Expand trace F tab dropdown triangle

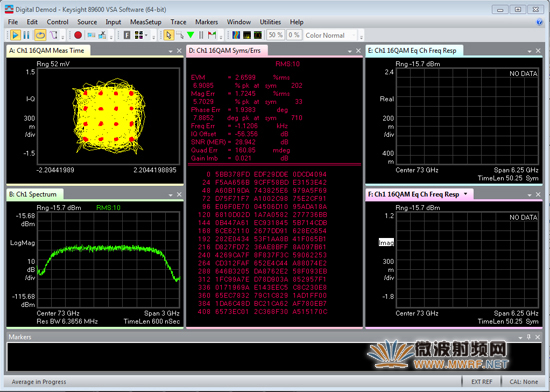465,194
